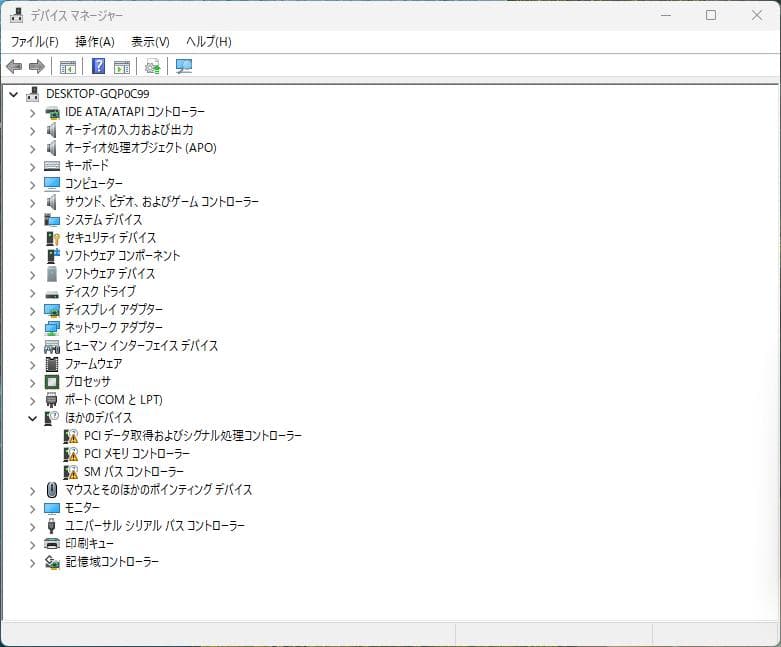Select the 記憶域コントローラー label
Screen dimensions: 781x647
(112, 561)
